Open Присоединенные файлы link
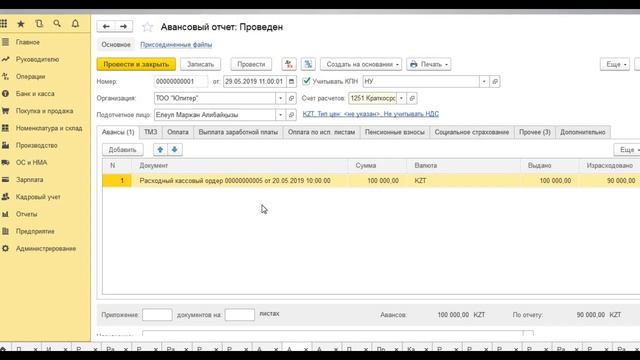Image resolution: width=640 pixels, height=360 pixels. click(x=176, y=44)
